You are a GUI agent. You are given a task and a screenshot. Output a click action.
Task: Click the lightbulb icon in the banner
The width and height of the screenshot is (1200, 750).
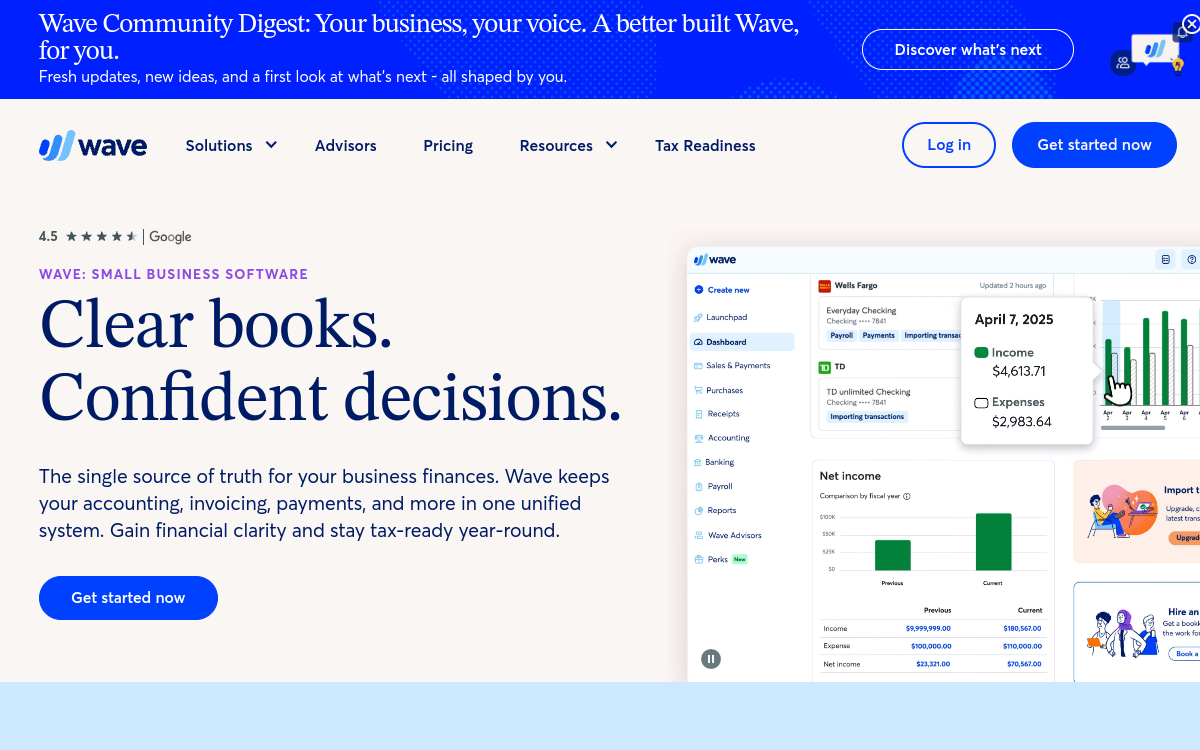click(1178, 68)
